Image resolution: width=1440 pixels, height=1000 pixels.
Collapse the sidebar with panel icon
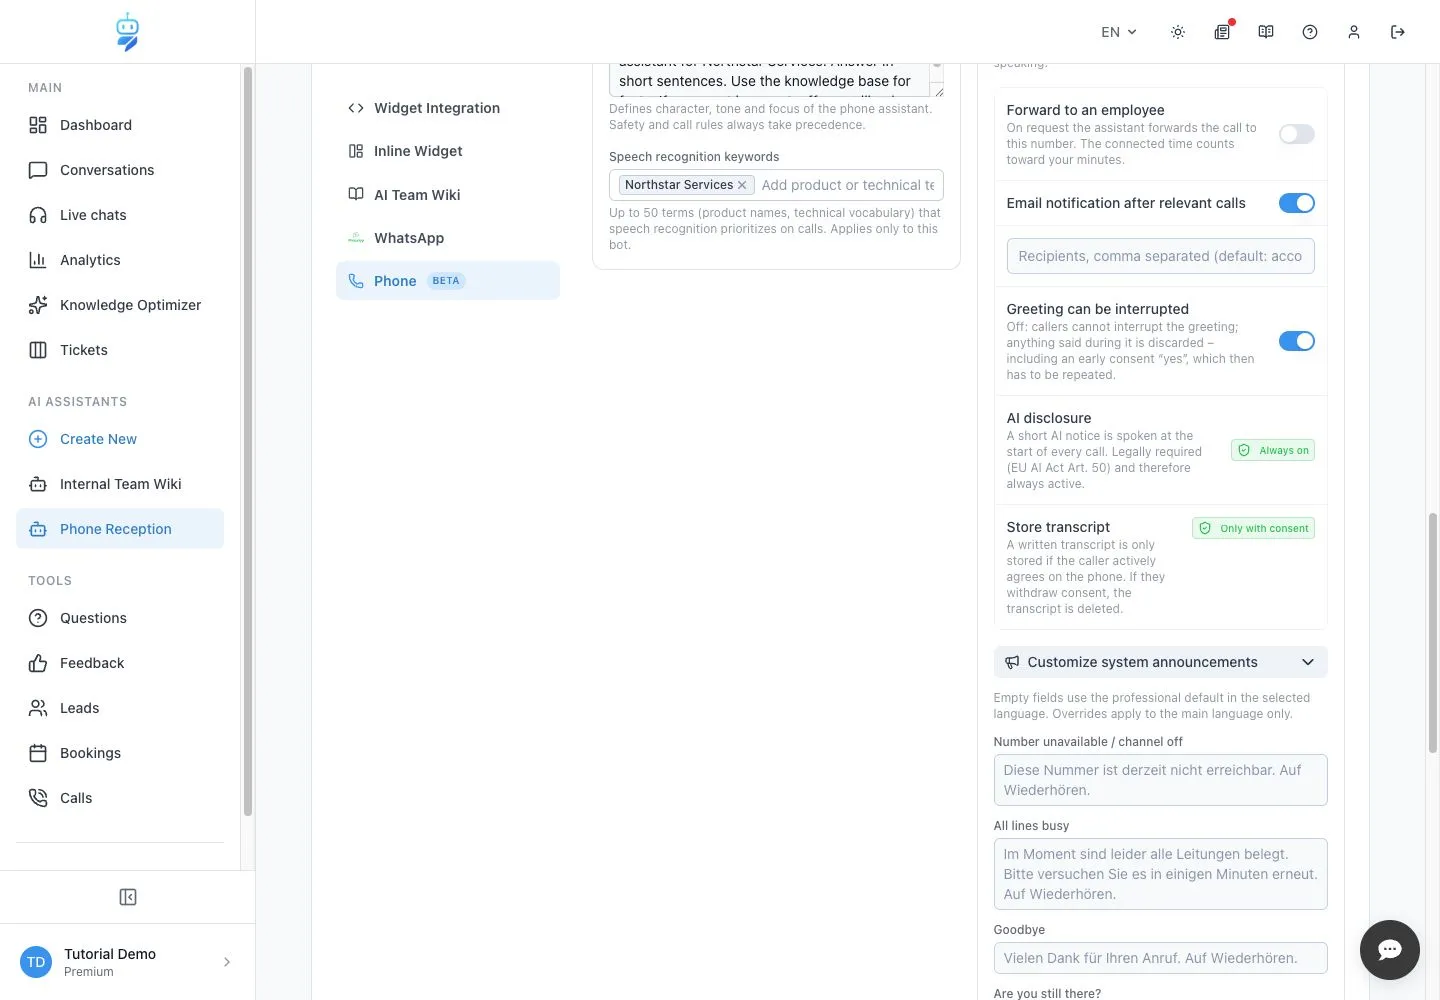pos(128,897)
